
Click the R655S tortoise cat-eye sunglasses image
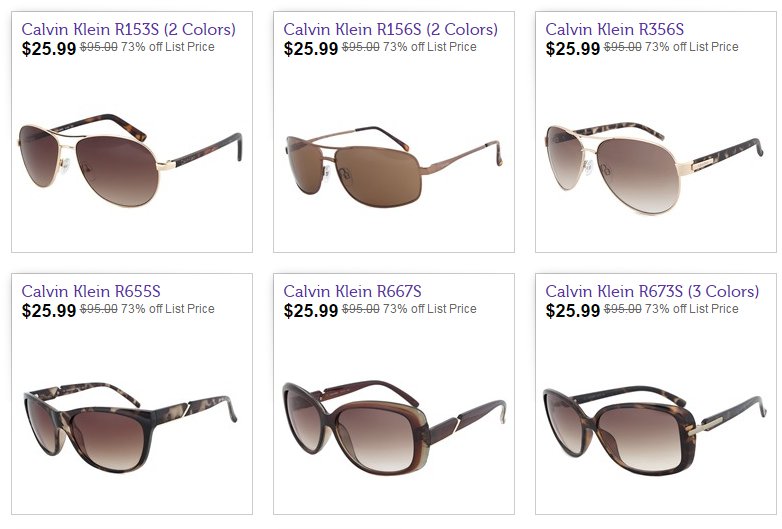click(x=131, y=427)
